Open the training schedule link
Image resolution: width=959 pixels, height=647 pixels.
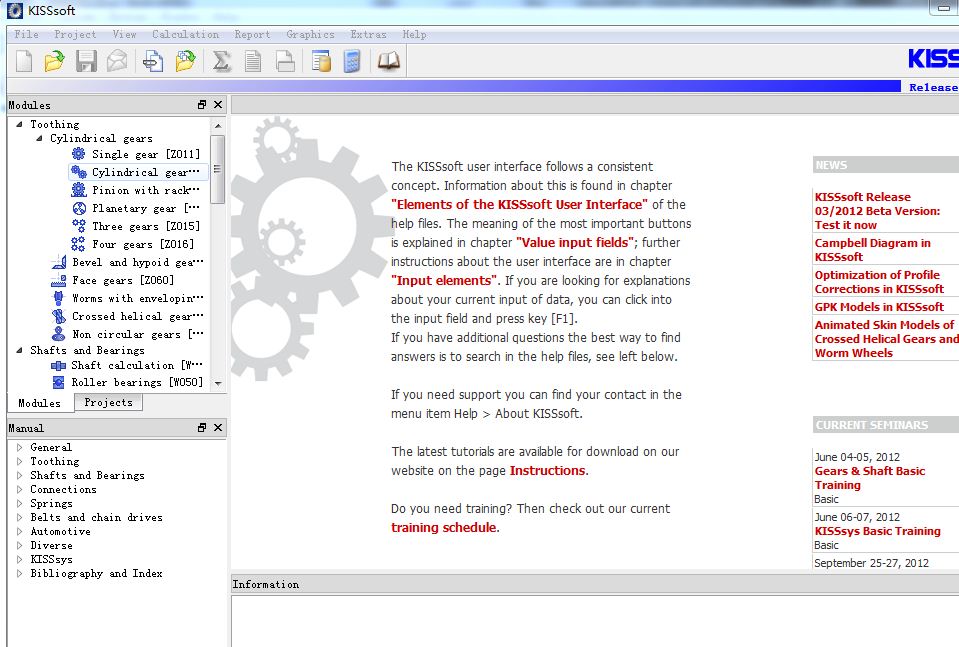click(444, 527)
